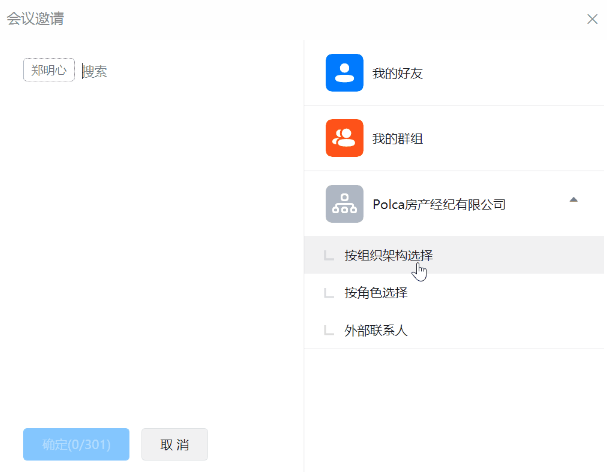Click the grey organization chart icon

344,204
